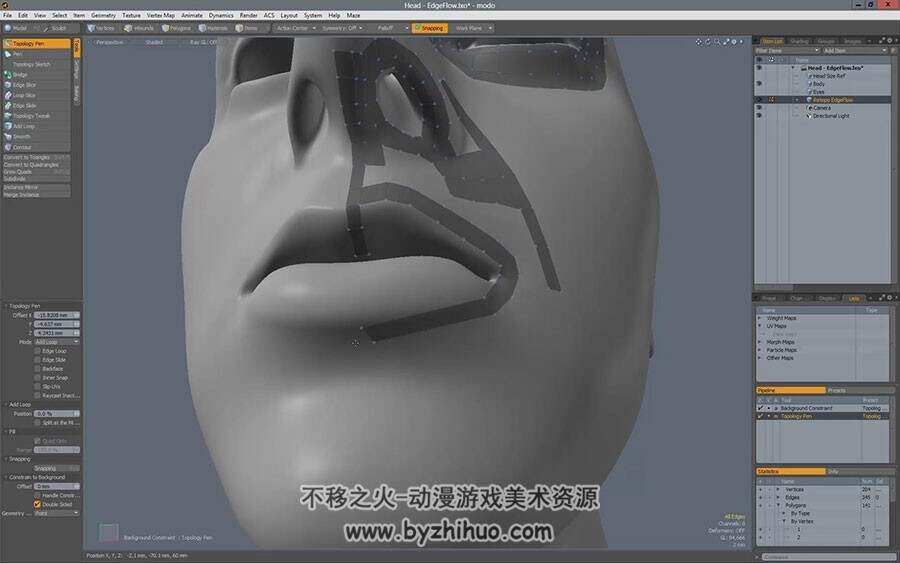Click the Command input field
Screen dimensions: 900x563
(828, 557)
